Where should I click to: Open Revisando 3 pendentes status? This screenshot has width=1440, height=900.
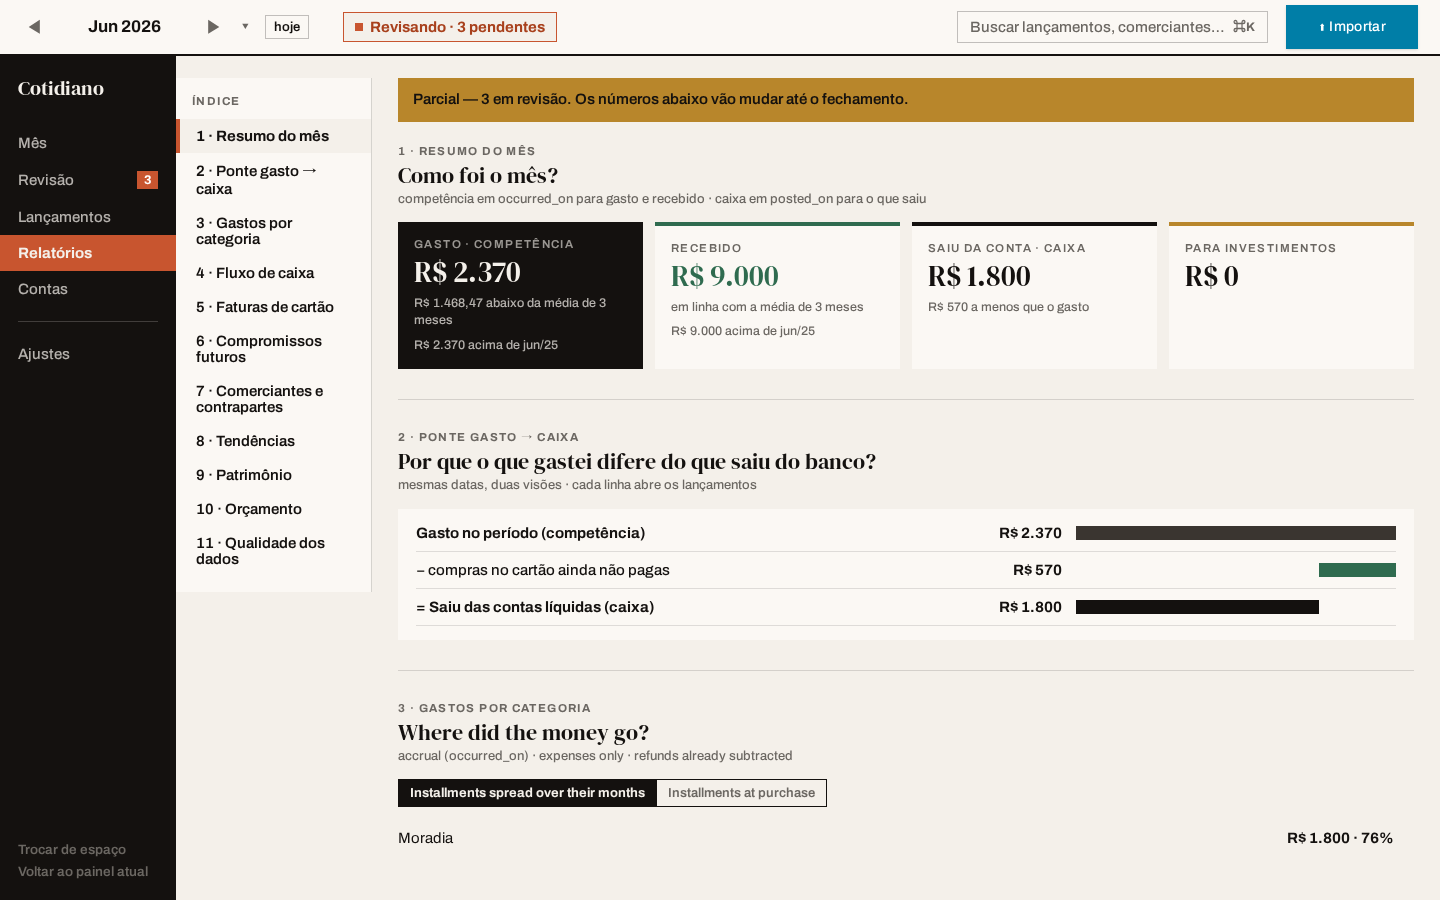point(450,27)
